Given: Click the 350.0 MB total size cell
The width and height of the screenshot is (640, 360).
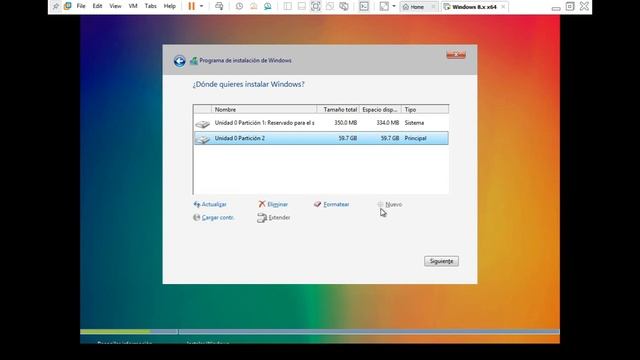Looking at the screenshot, I should click(x=345, y=123).
